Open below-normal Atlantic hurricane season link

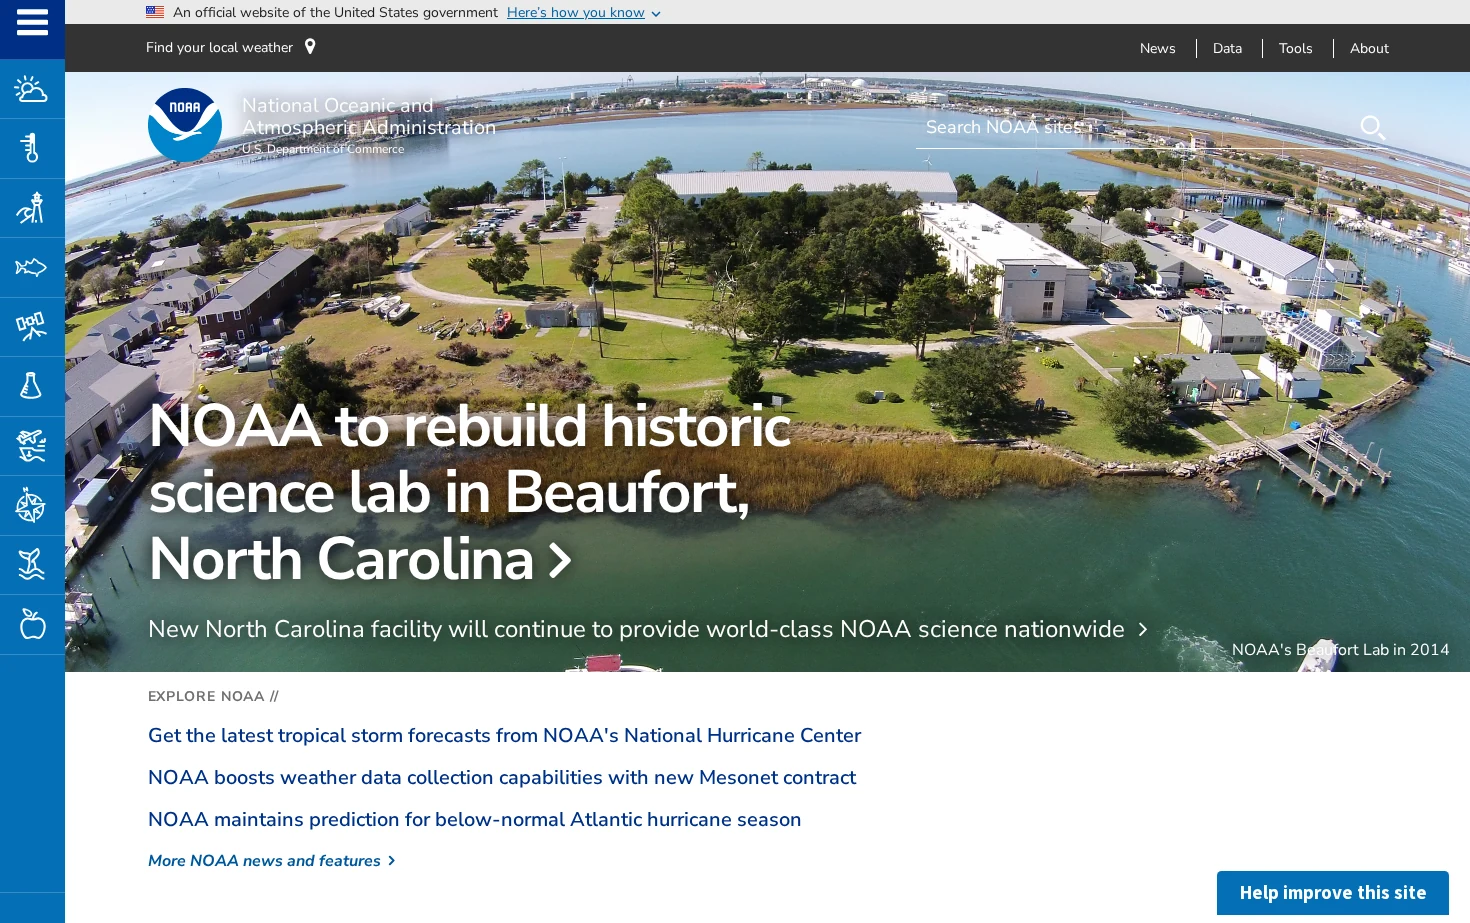point(474,820)
